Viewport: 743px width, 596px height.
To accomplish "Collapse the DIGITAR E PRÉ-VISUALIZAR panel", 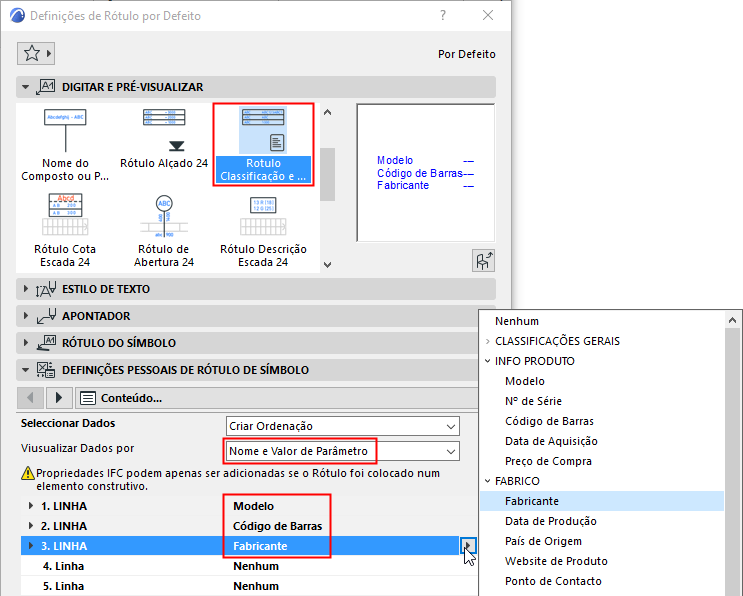I will point(26,87).
